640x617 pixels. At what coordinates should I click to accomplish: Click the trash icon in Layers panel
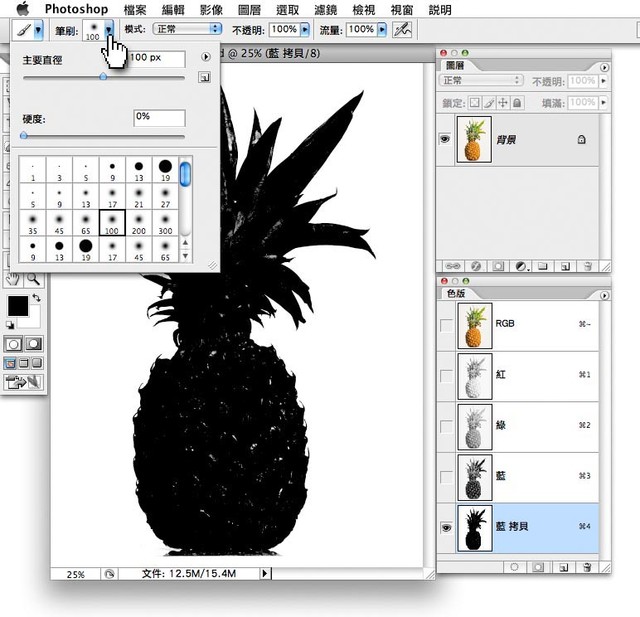click(589, 267)
